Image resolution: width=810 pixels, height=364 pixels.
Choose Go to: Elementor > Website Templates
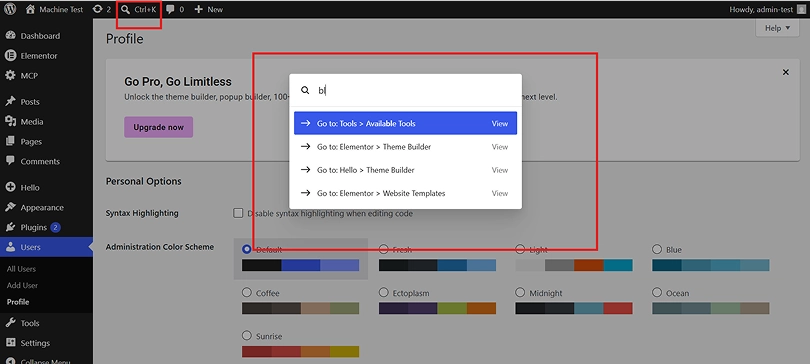[406, 193]
